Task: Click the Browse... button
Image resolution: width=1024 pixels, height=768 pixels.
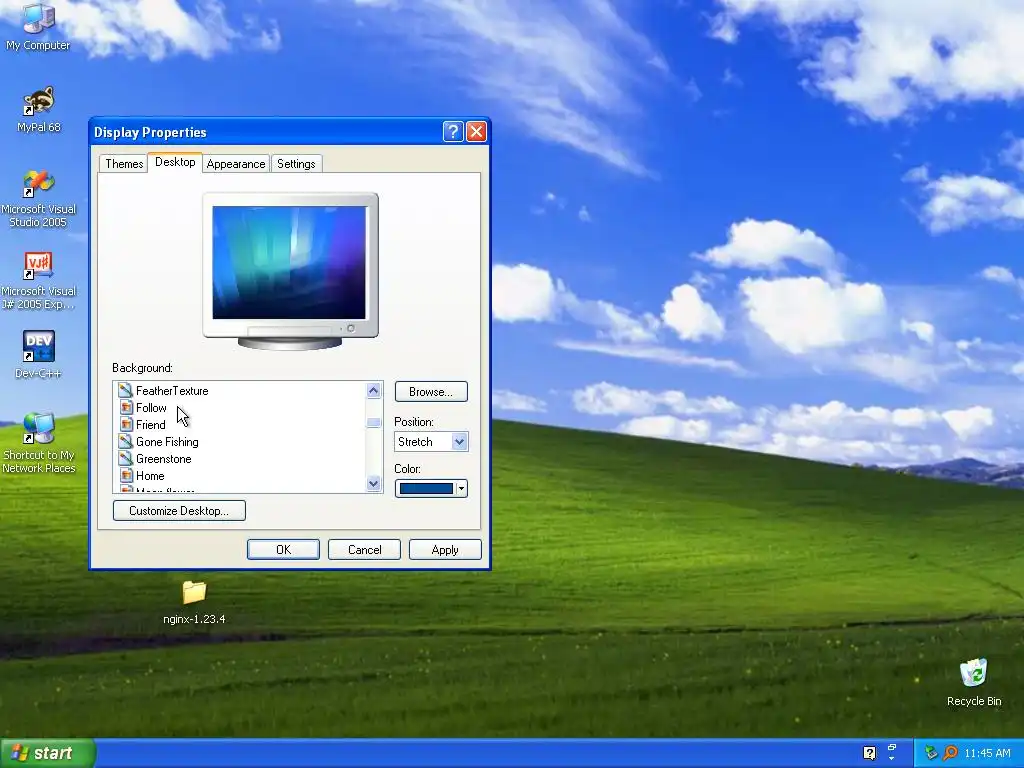Action: pyautogui.click(x=431, y=392)
